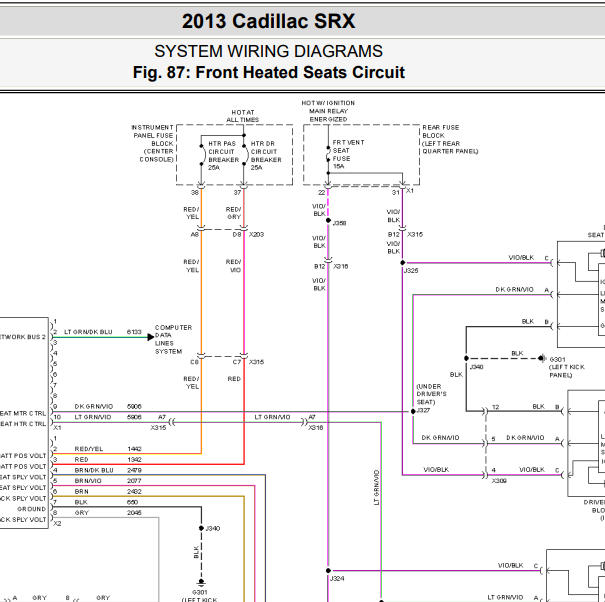Click fuse block pin number '37'
This screenshot has width=605, height=602.
[237, 192]
